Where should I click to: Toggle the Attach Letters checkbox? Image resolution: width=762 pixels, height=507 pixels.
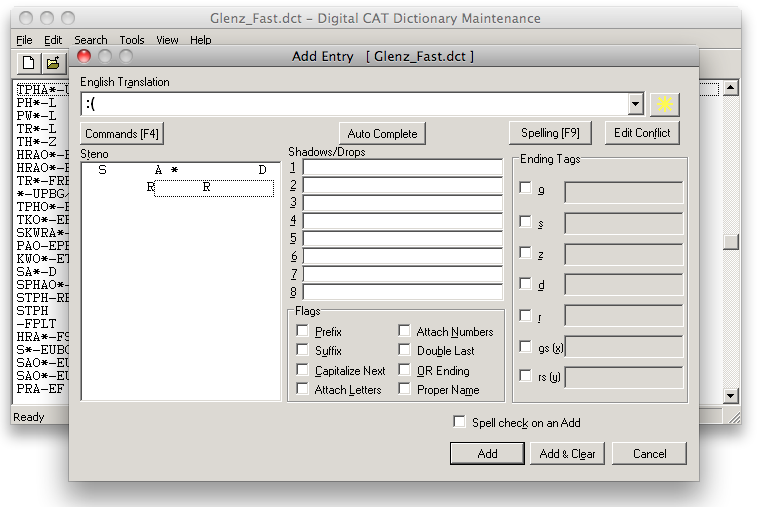click(x=303, y=389)
